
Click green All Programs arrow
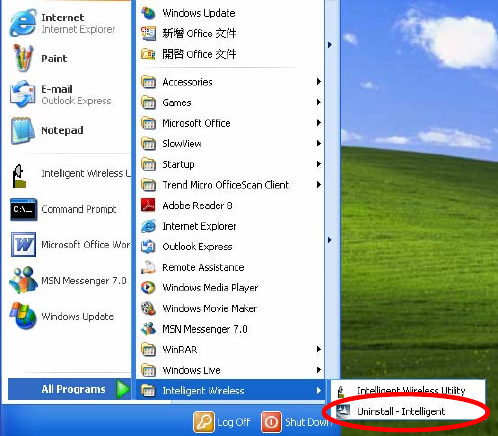pyautogui.click(x=123, y=389)
